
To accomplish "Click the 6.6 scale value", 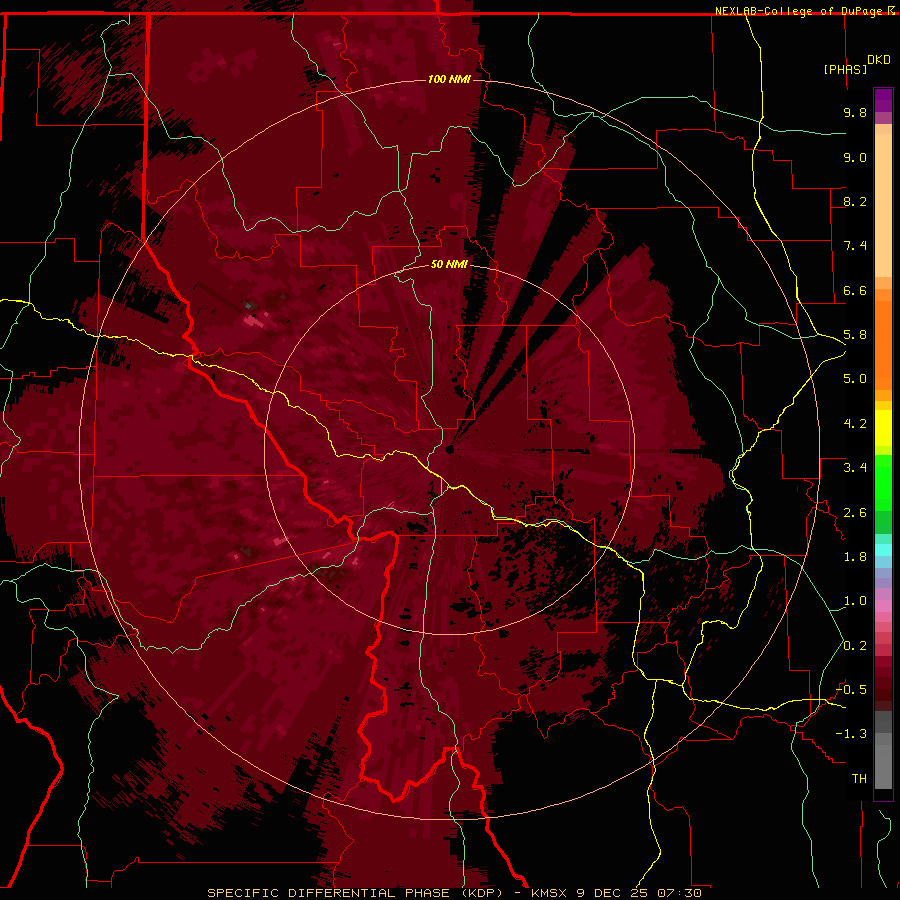I will (855, 290).
